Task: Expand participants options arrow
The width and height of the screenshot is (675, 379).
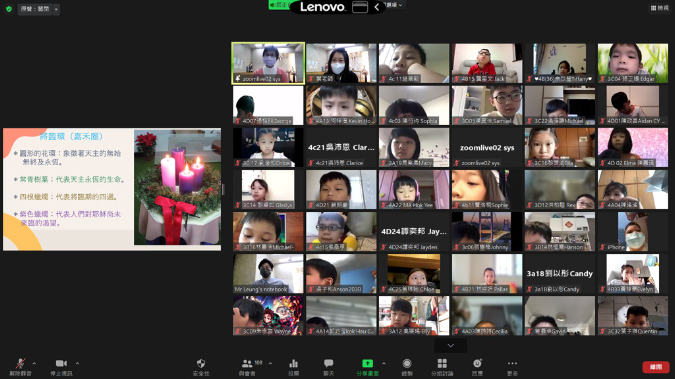Action: (270, 363)
